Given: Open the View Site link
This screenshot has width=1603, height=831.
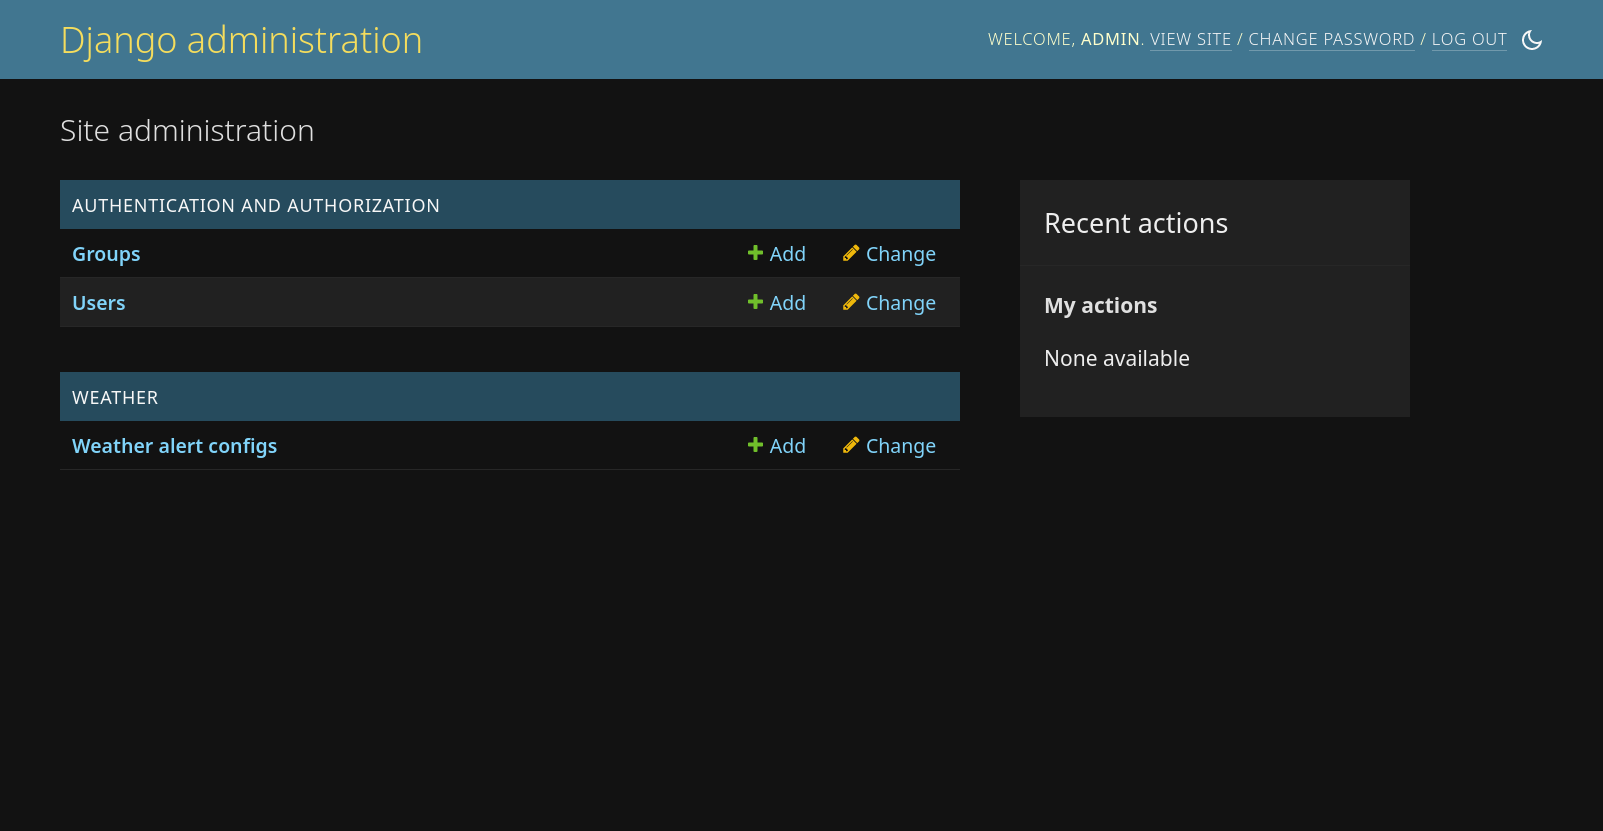Looking at the screenshot, I should 1190,39.
